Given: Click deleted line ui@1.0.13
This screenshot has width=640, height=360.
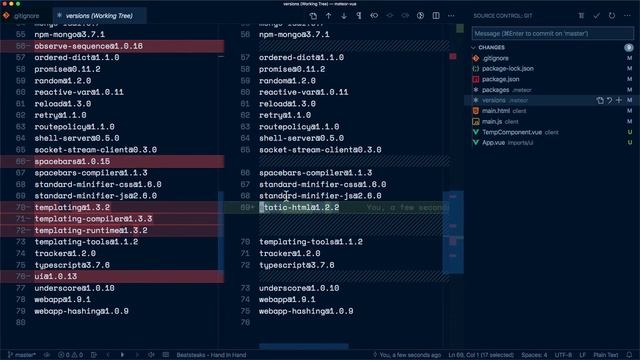Looking at the screenshot, I should pyautogui.click(x=56, y=276).
